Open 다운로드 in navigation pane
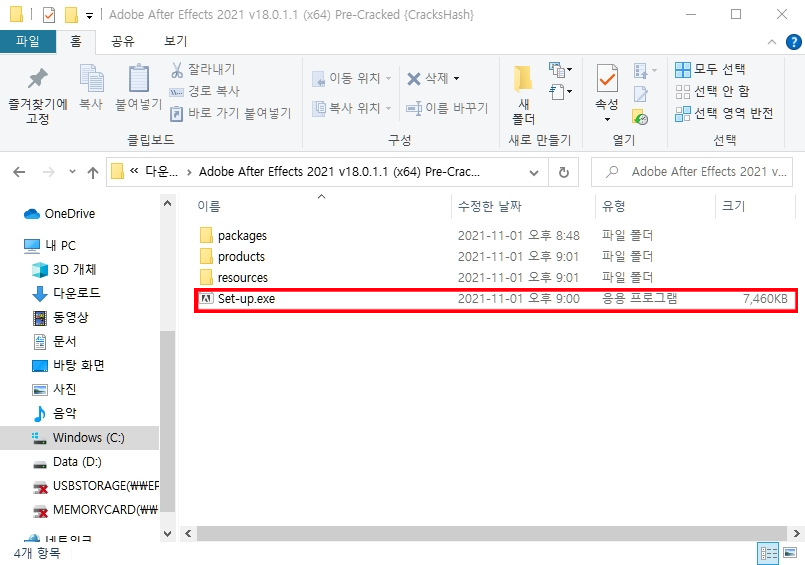Screen dimensions: 805x565 (76, 293)
